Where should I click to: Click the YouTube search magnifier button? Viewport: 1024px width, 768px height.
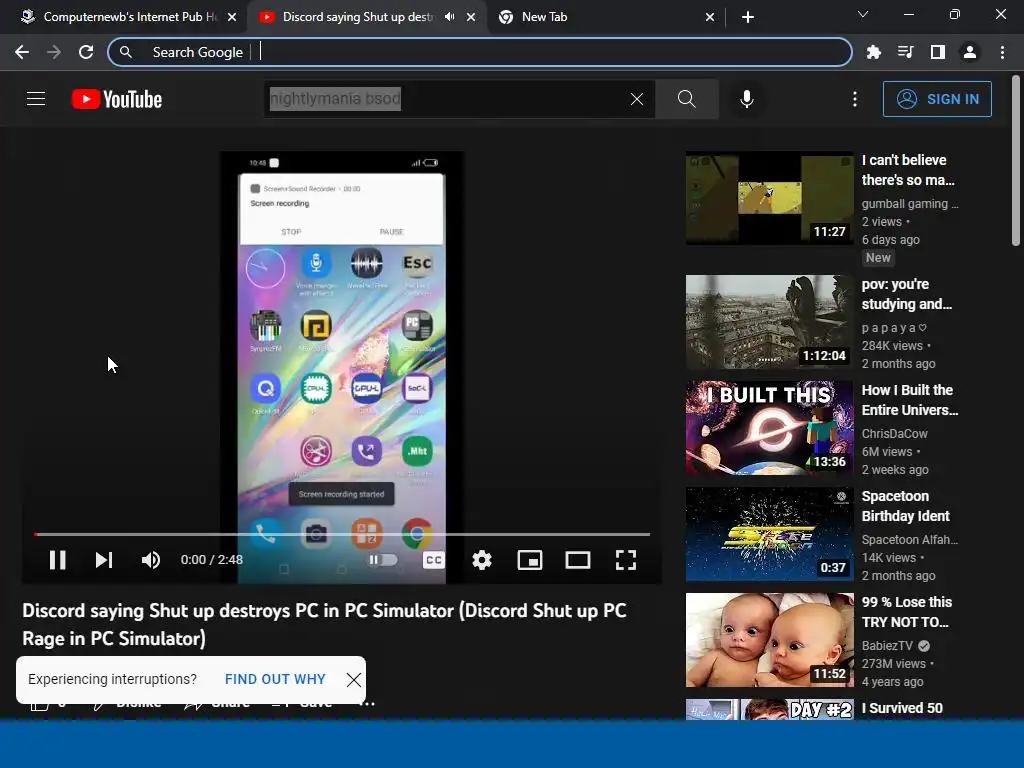(x=686, y=99)
